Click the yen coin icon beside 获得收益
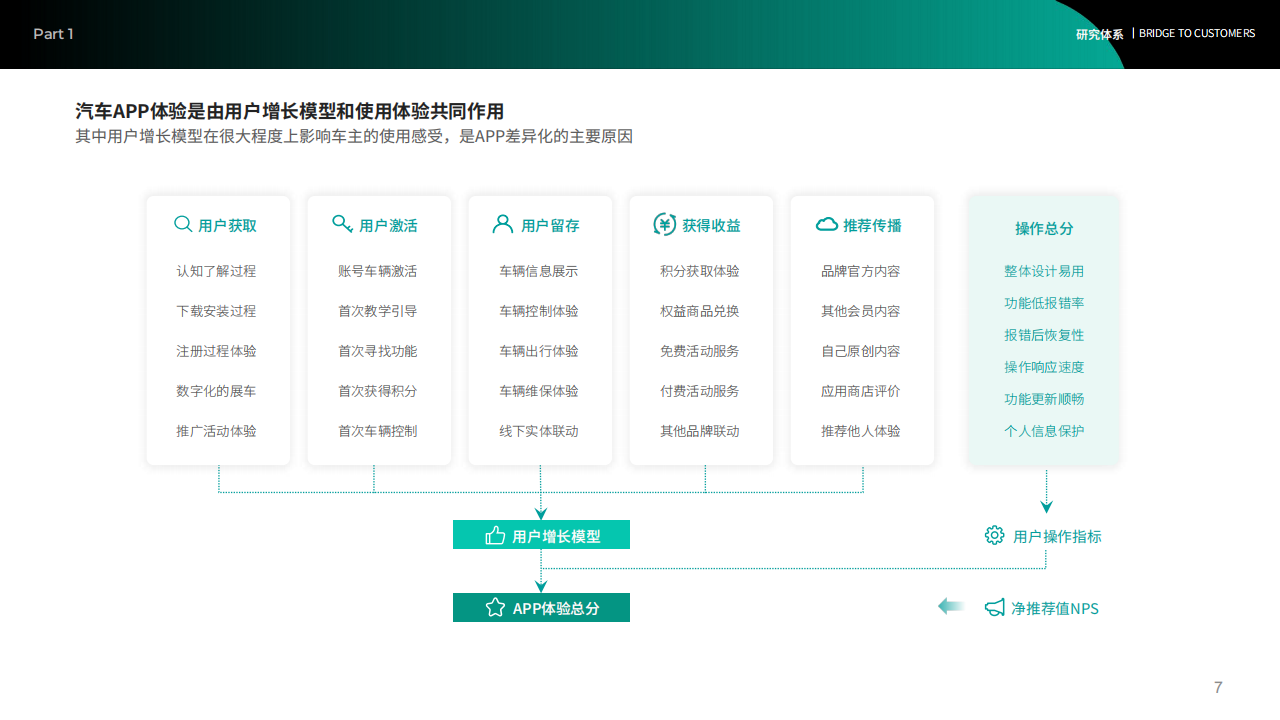The image size is (1280, 720). coord(664,224)
